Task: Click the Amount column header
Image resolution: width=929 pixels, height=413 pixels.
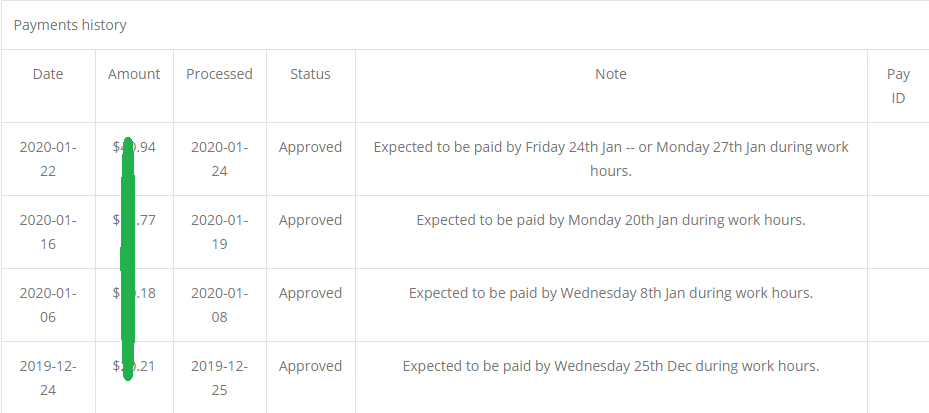Action: coord(134,74)
